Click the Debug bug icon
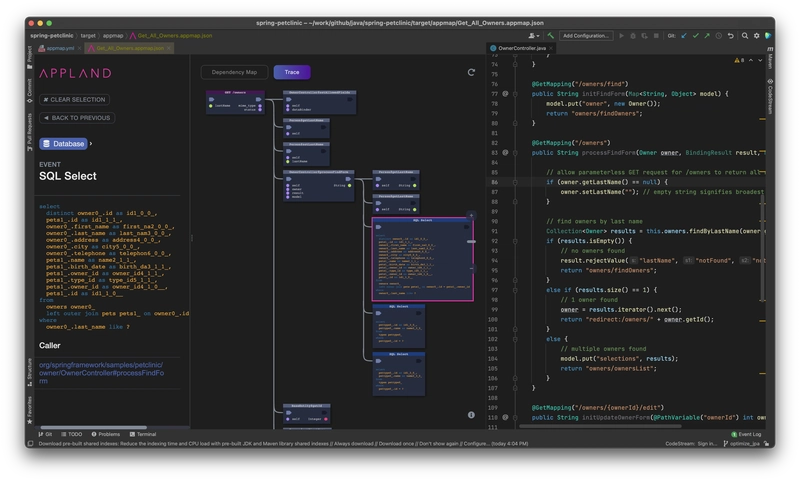This screenshot has height=481, width=800. 633,36
